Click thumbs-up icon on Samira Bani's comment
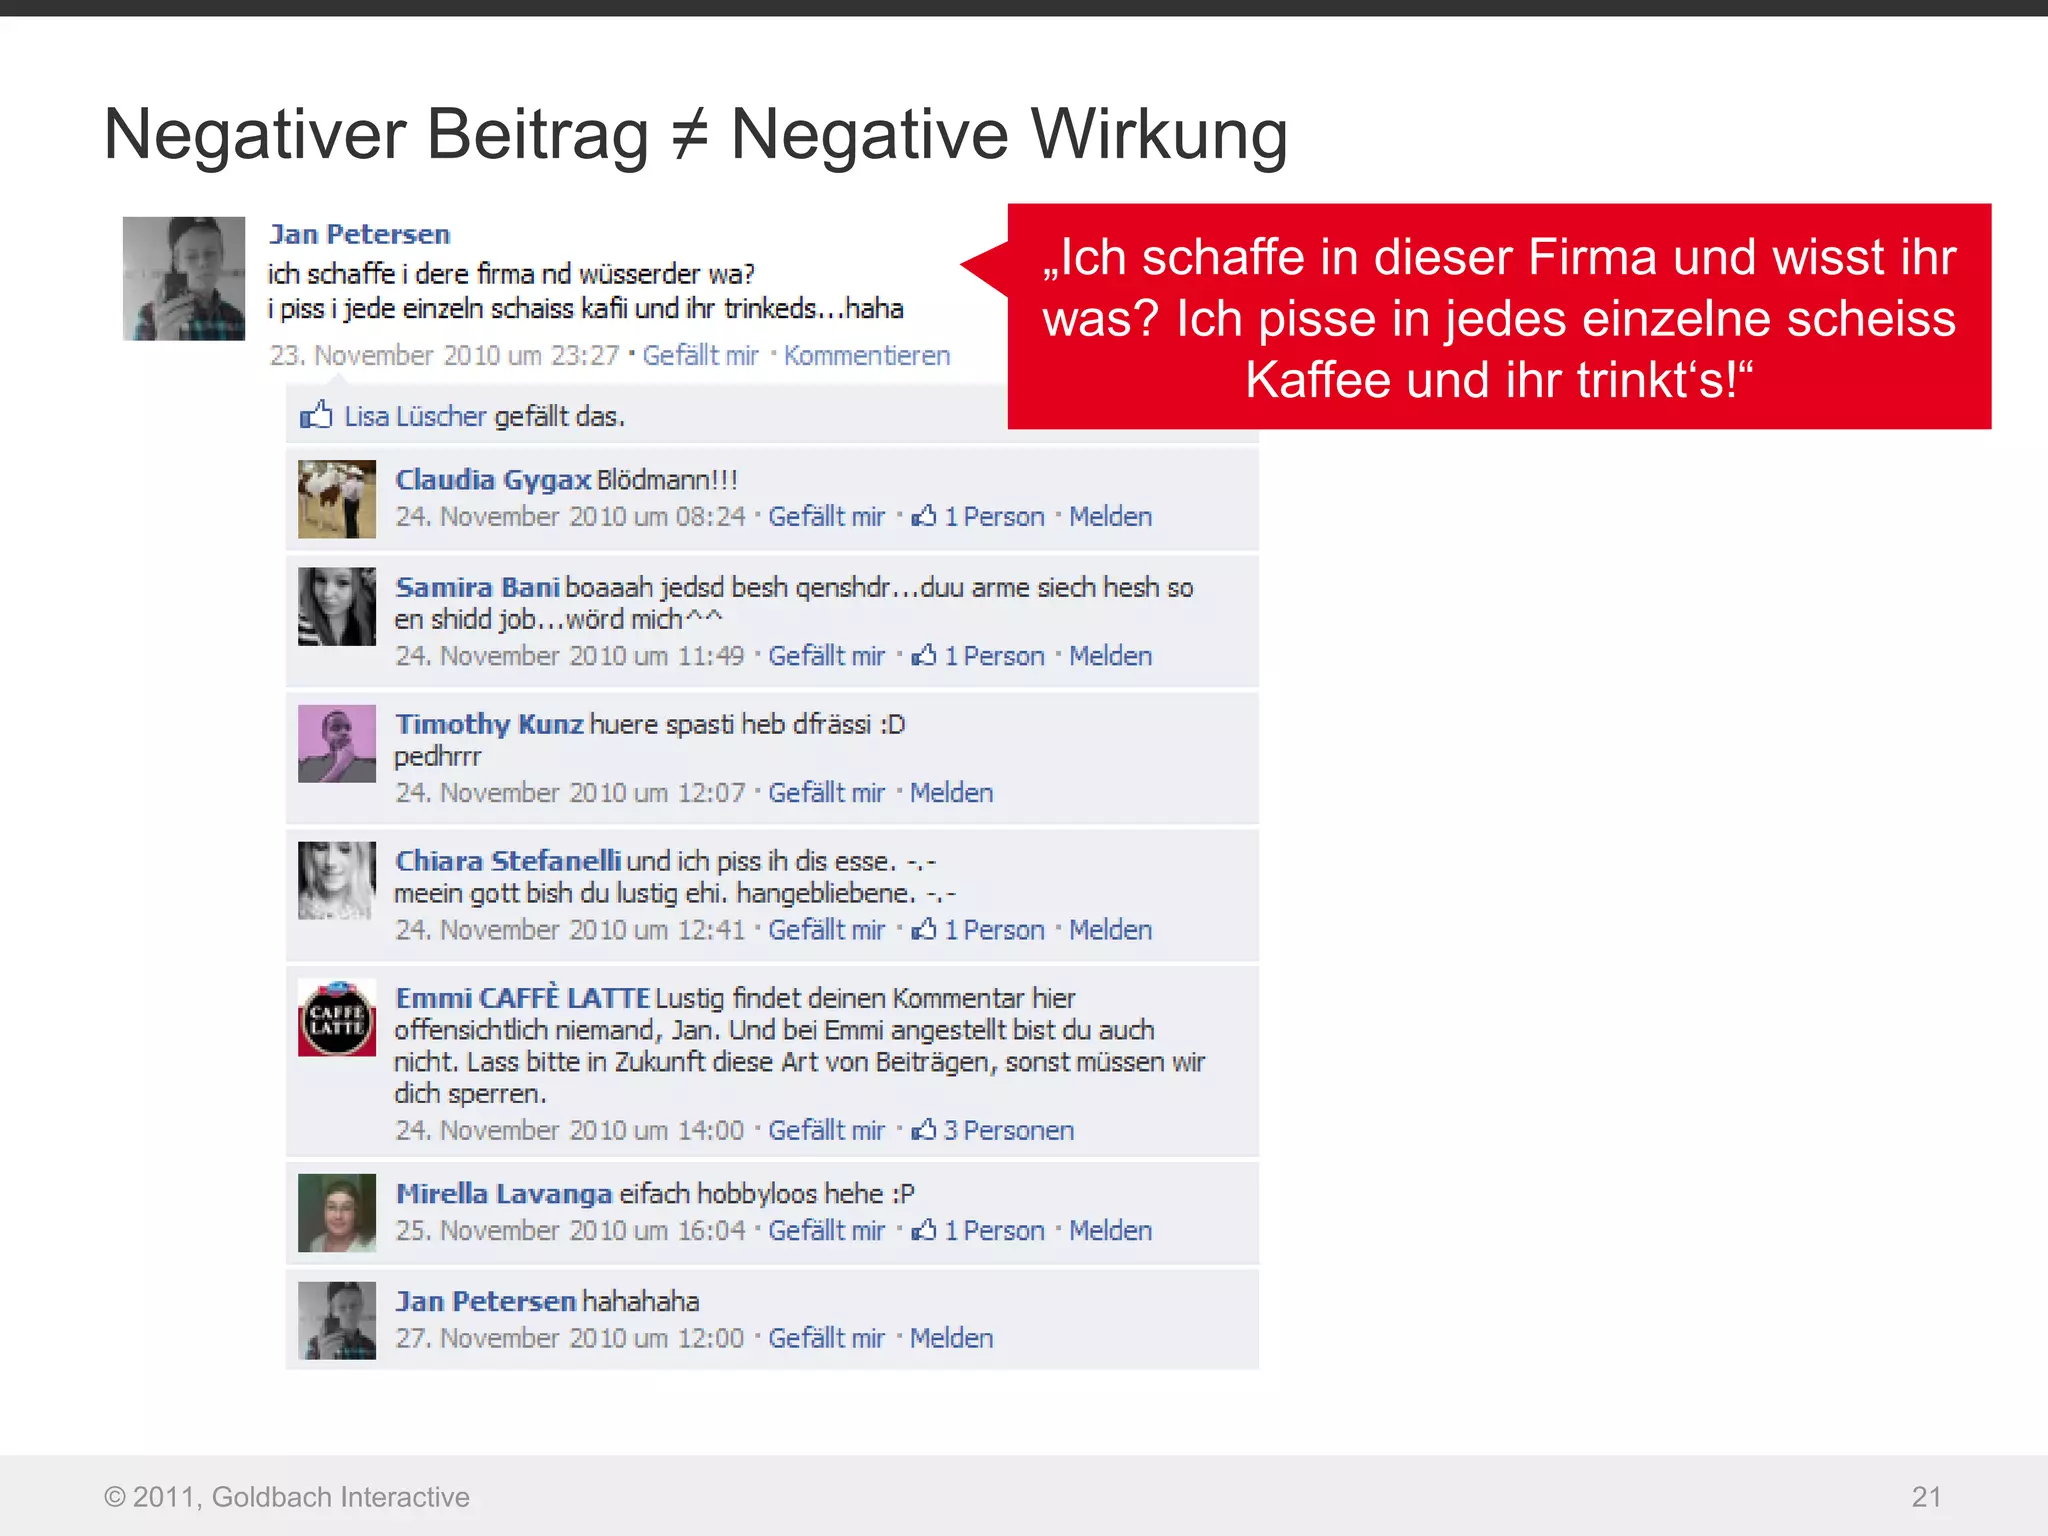Screen dimensions: 2048x1536 coord(923,654)
